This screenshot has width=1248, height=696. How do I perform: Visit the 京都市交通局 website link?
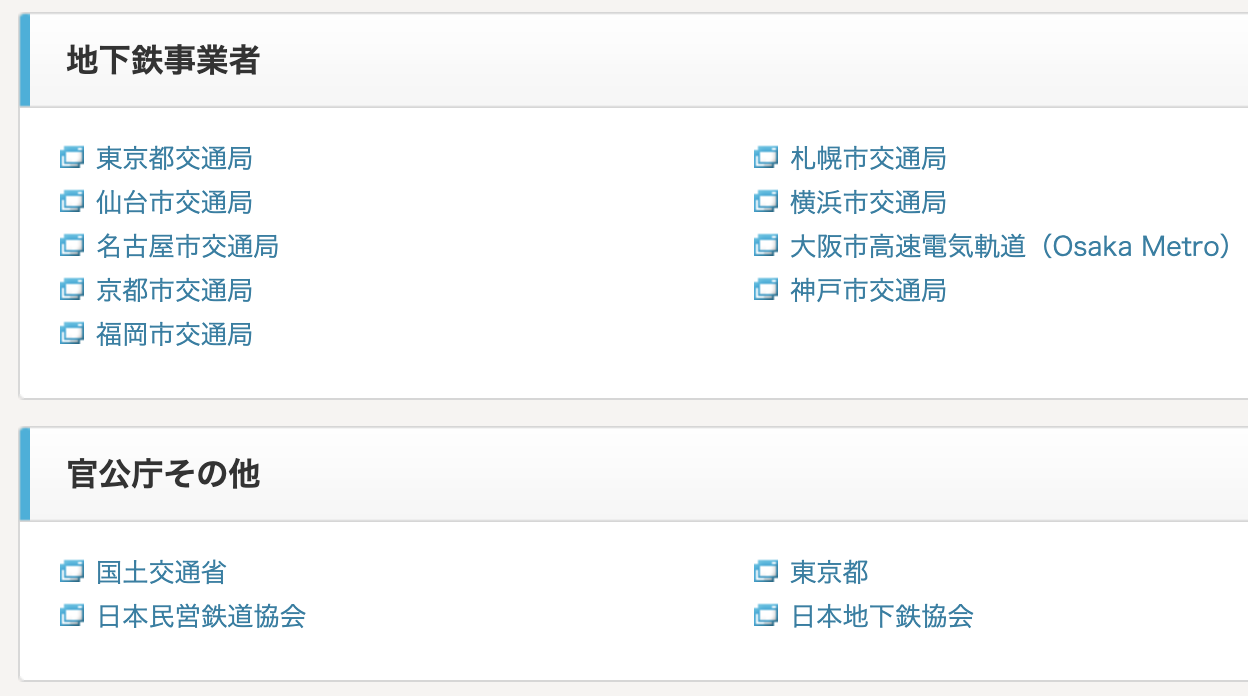tap(174, 290)
